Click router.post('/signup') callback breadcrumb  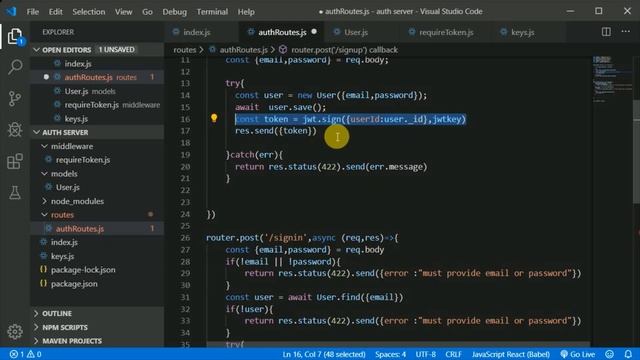pyautogui.click(x=344, y=50)
